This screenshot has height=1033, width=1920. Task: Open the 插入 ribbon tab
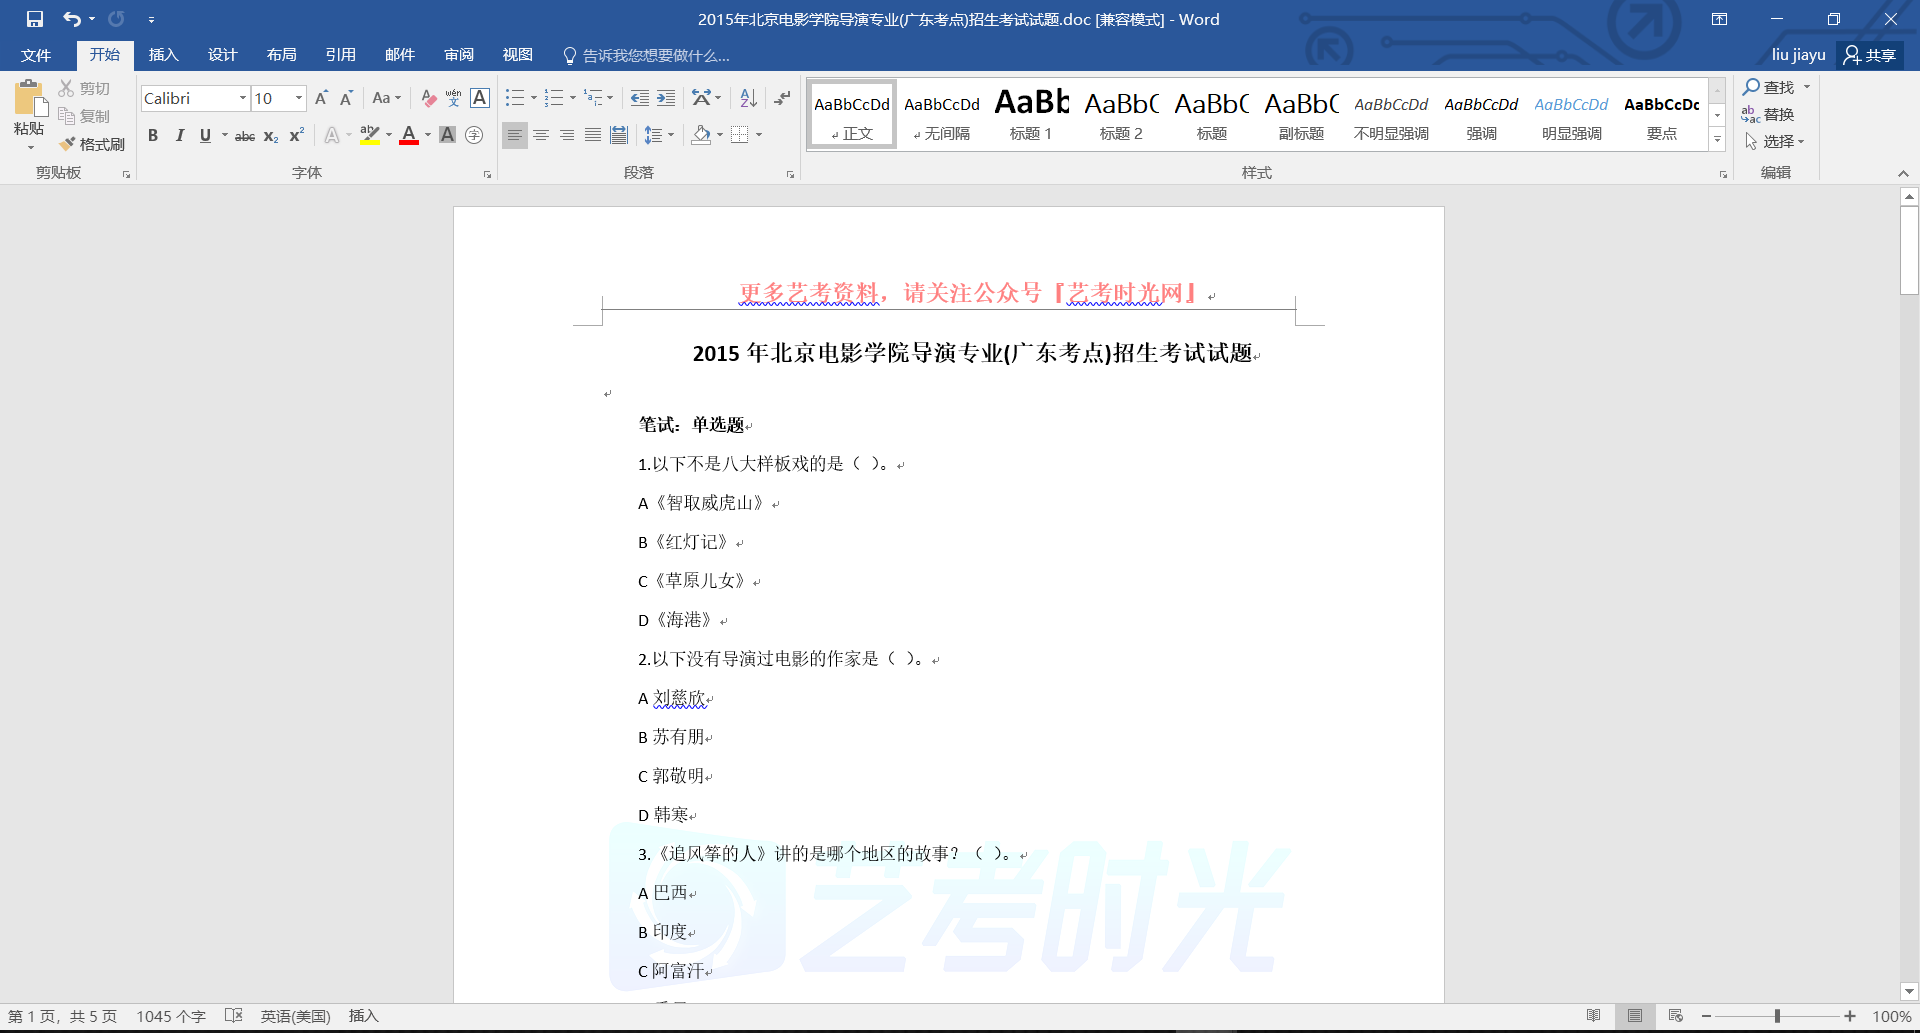click(163, 55)
